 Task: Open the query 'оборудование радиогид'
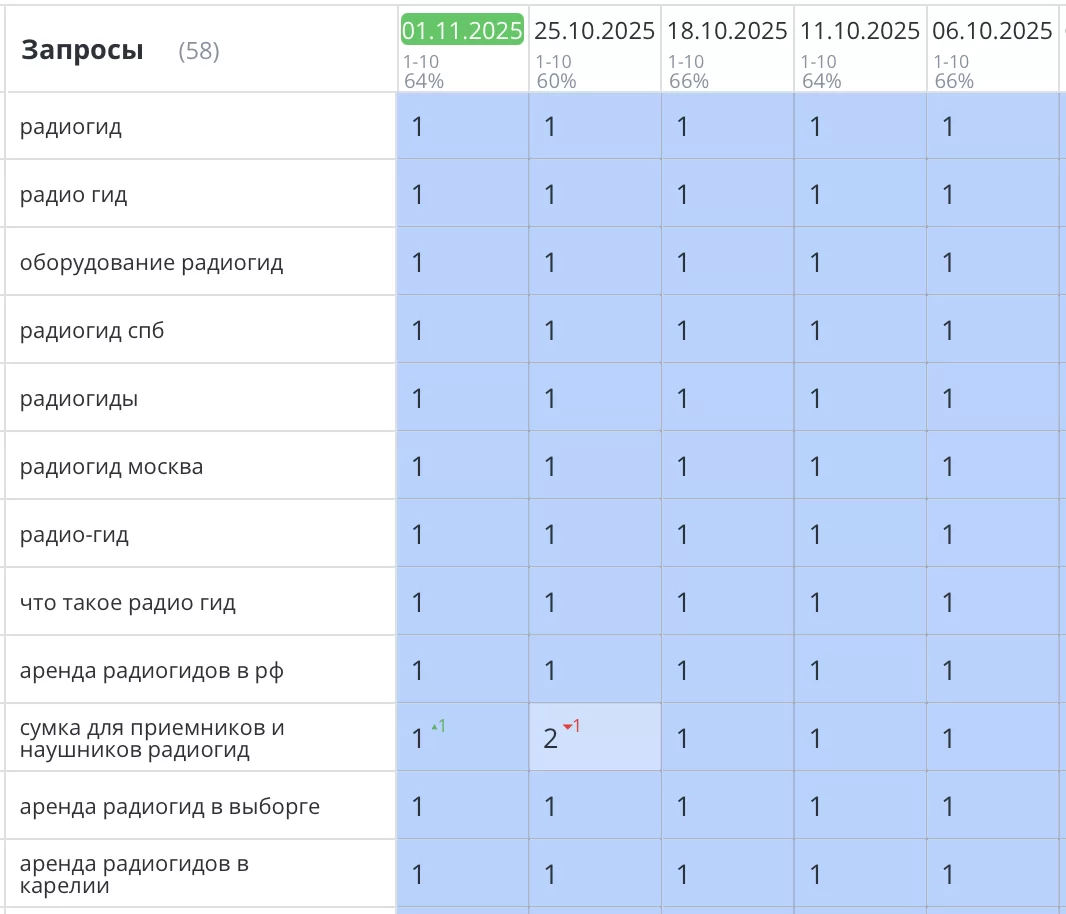click(x=151, y=263)
